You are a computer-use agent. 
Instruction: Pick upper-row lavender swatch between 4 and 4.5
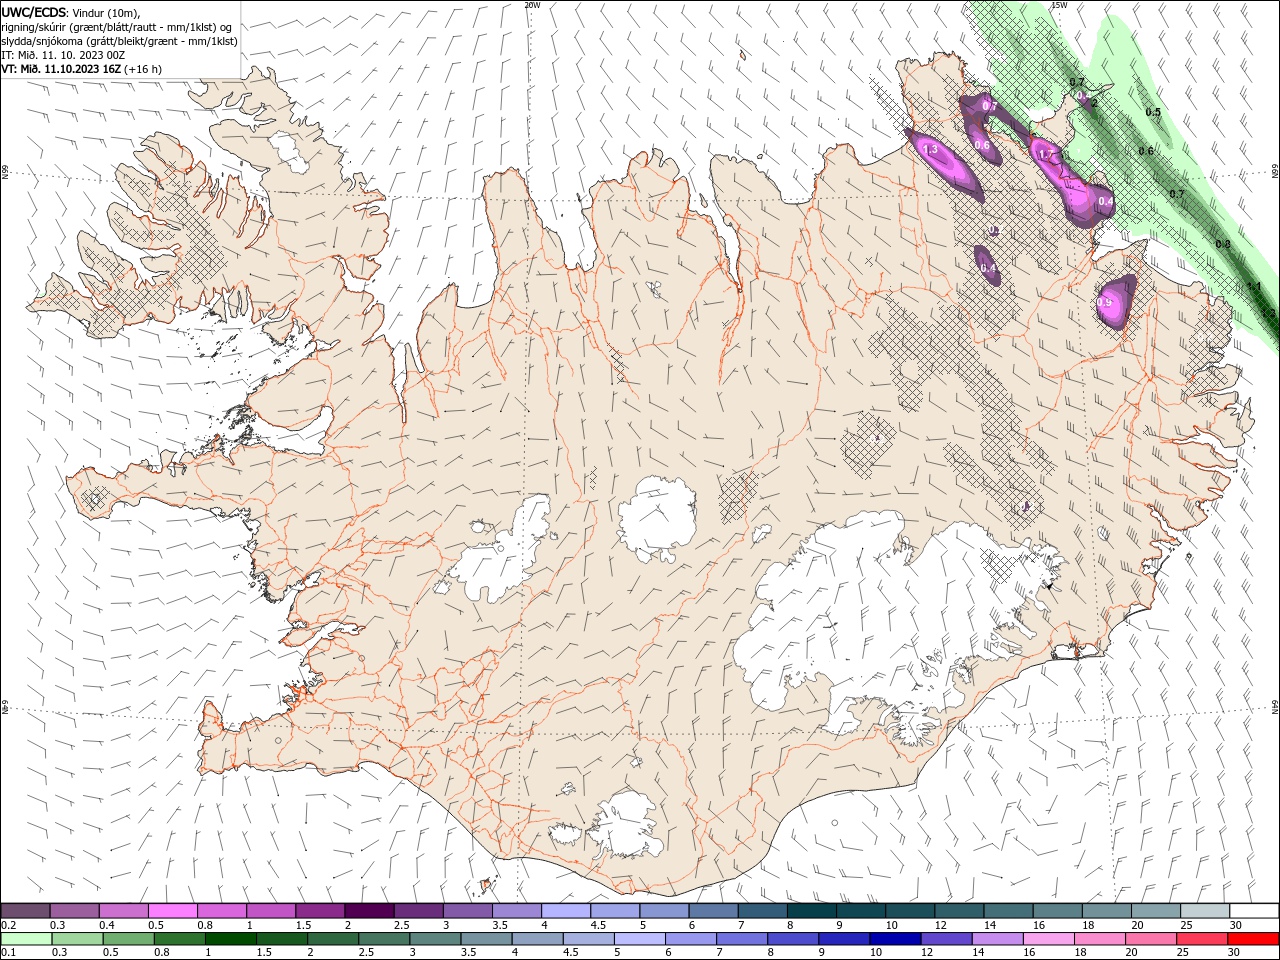(x=566, y=910)
